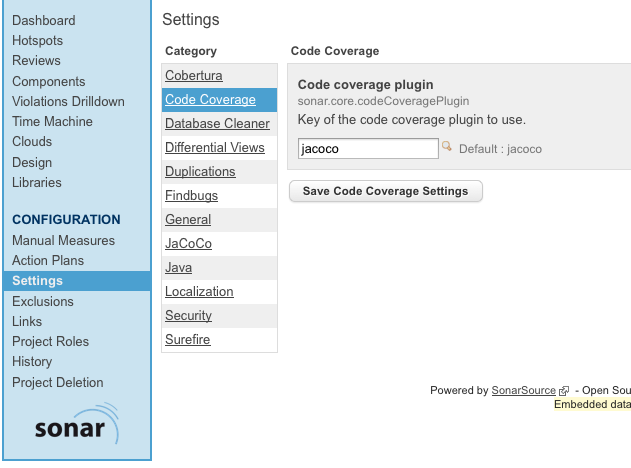Open the Differential Views category
The height and width of the screenshot is (468, 631).
click(x=214, y=148)
